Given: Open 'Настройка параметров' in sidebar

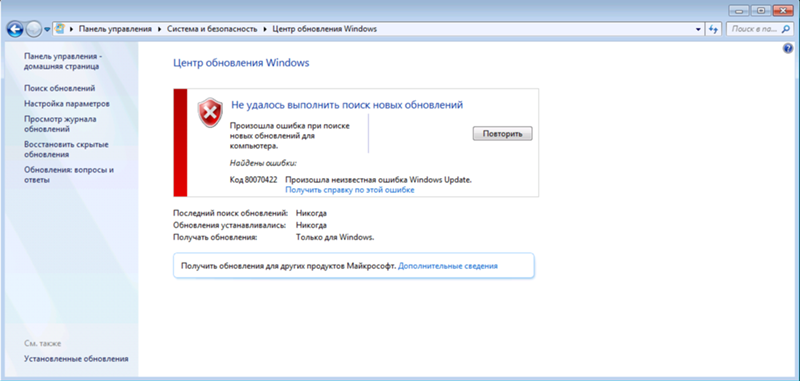Looking at the screenshot, I should (x=67, y=104).
